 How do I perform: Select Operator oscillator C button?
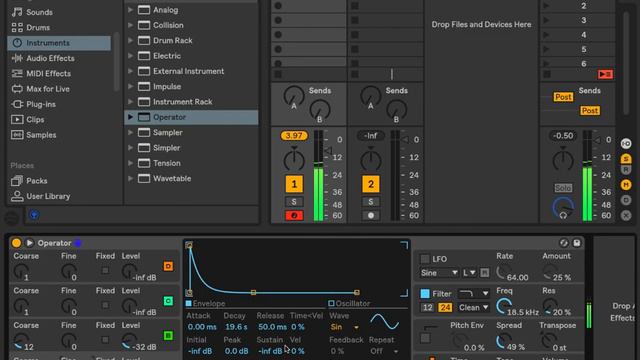pos(168,301)
